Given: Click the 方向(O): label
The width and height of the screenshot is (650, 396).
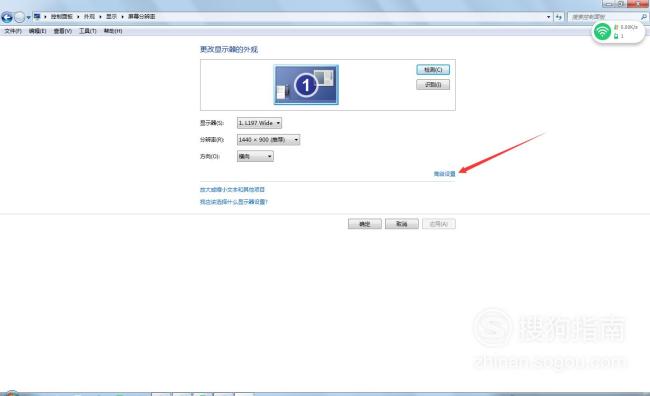Looking at the screenshot, I should click(x=210, y=156).
